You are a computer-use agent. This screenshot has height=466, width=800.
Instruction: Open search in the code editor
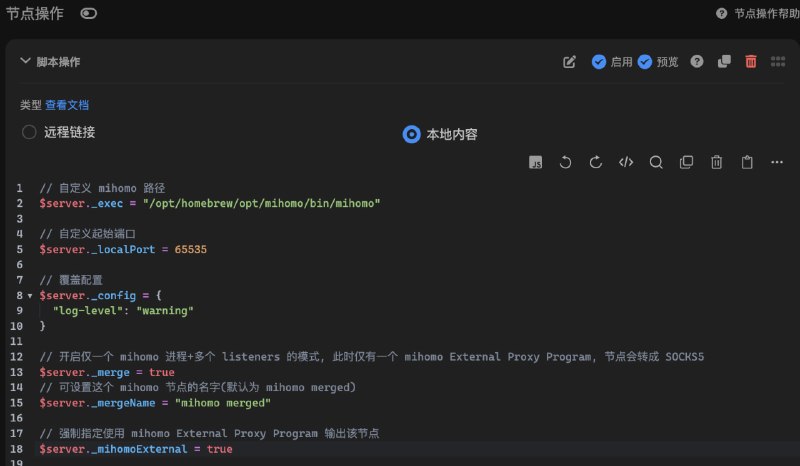pyautogui.click(x=656, y=163)
